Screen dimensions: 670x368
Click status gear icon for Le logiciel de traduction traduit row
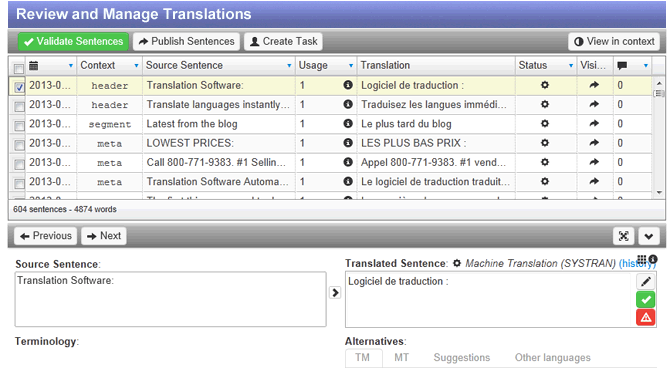(x=544, y=181)
